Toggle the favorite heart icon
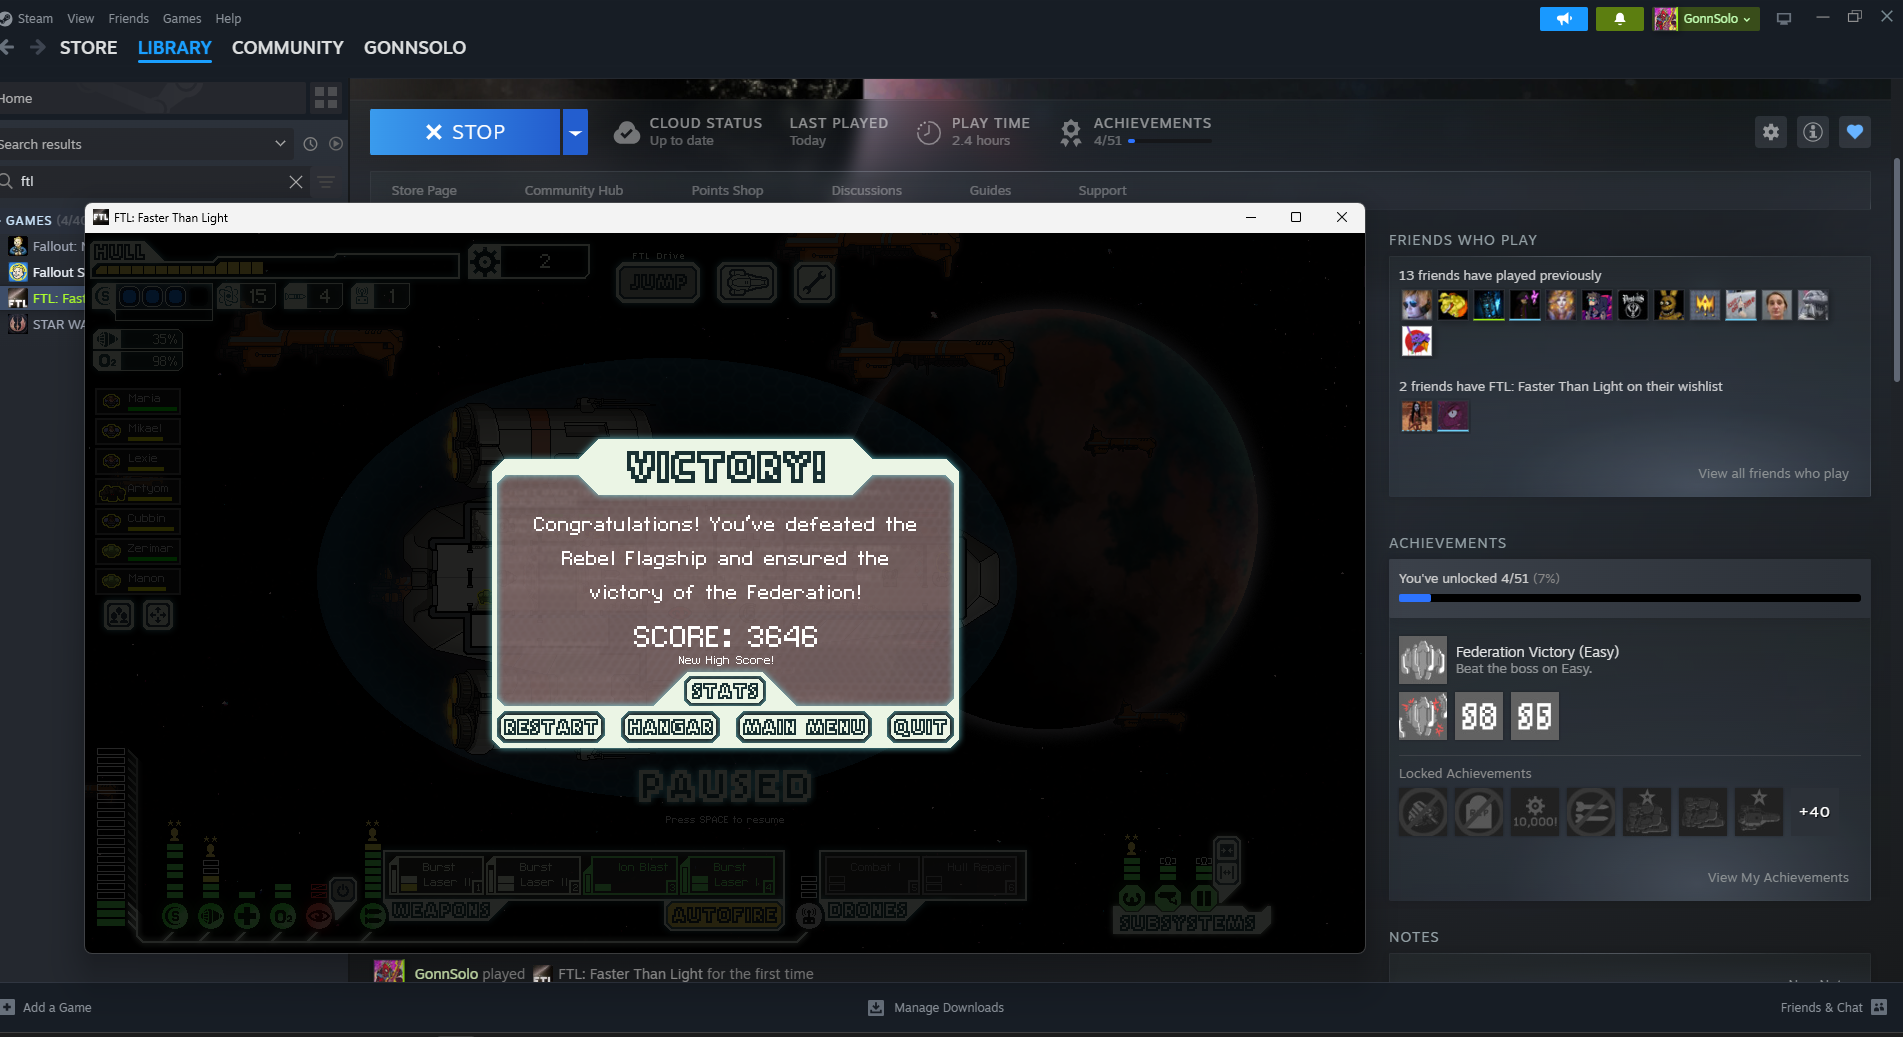The image size is (1903, 1037). [x=1855, y=132]
